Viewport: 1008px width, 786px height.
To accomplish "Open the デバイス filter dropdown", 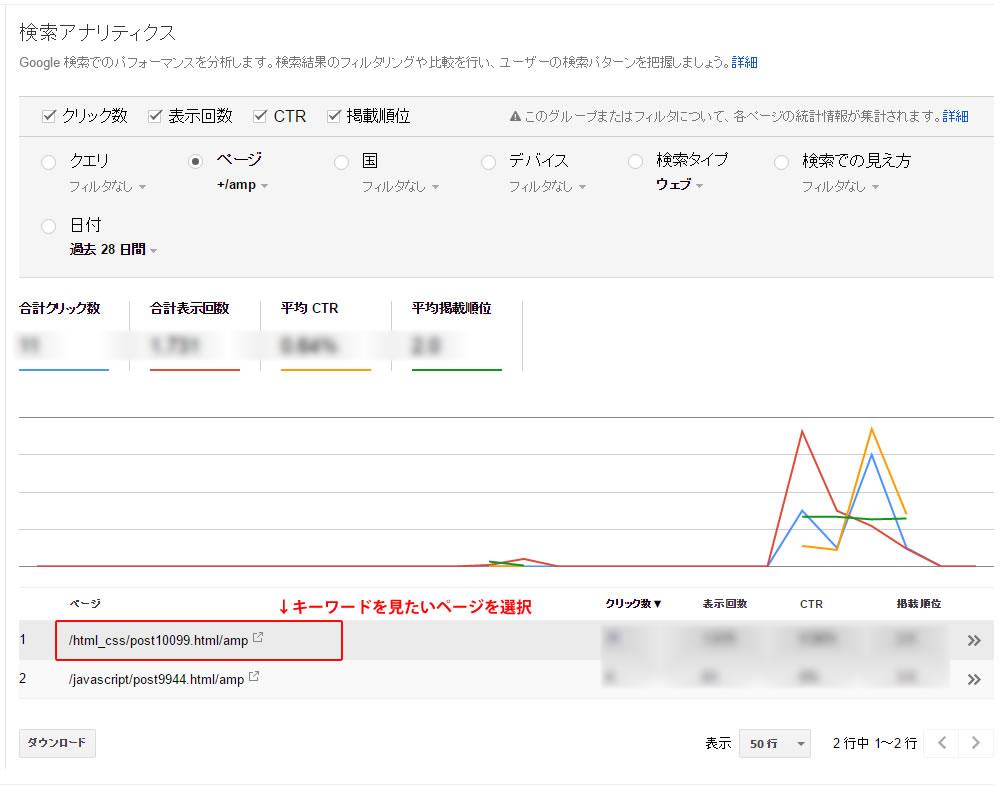I will click(x=548, y=186).
